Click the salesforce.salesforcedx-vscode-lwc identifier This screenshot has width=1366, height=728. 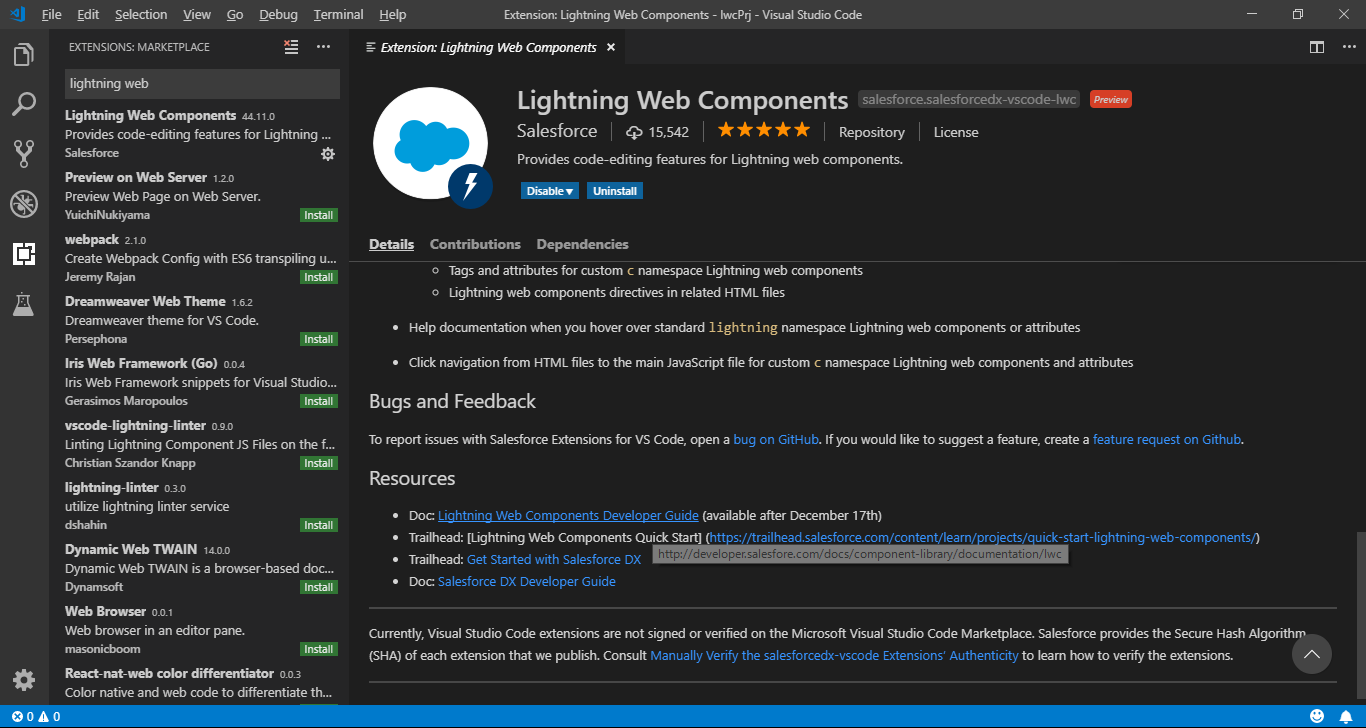coord(969,99)
